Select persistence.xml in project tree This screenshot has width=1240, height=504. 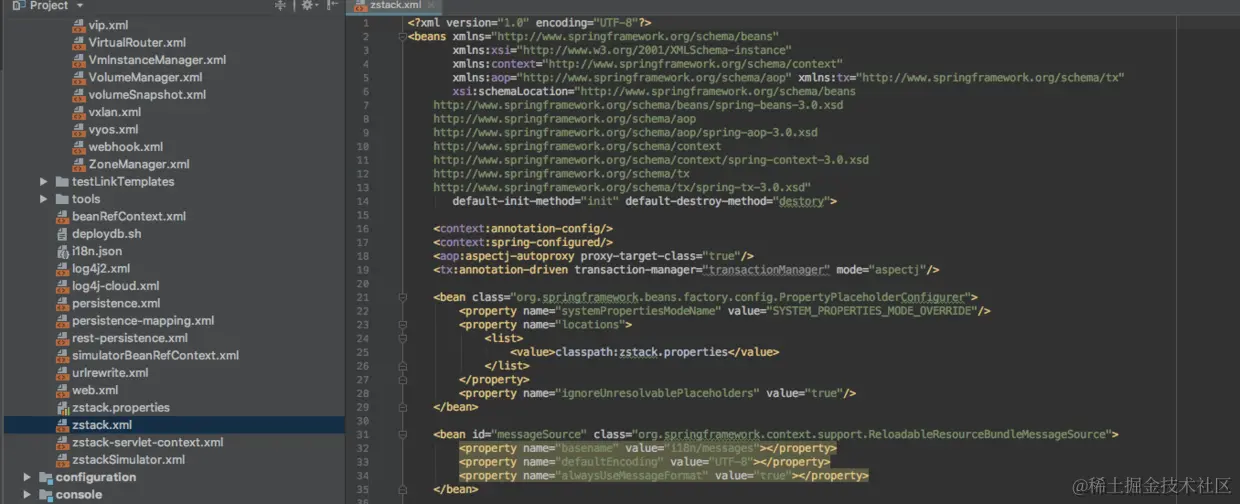(x=116, y=303)
